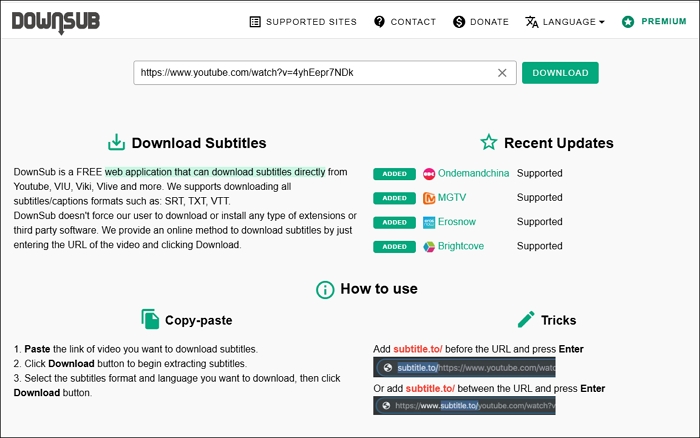The image size is (700, 438).
Task: Click the 'Recent Updates' heading text
Action: click(558, 143)
